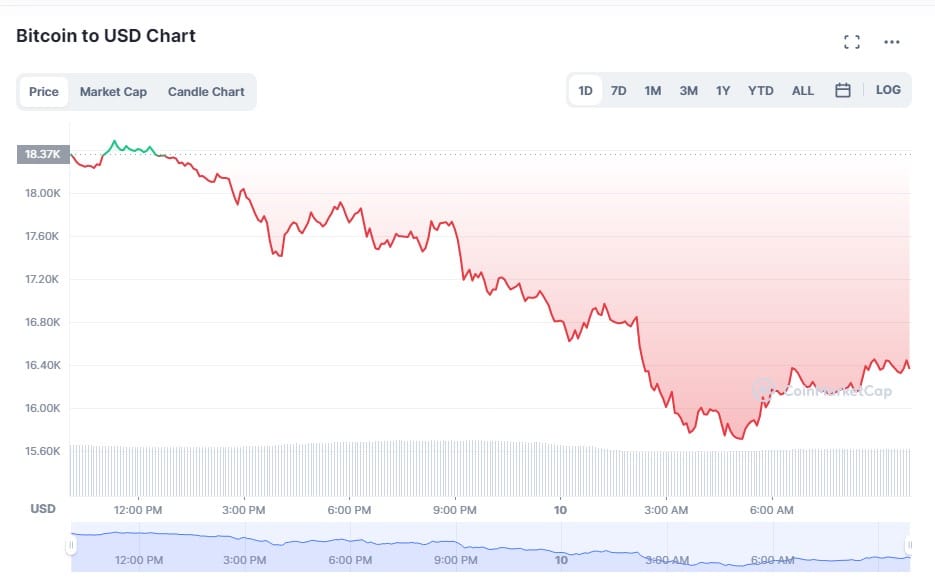935x579 pixels.
Task: Switch to the Price tab
Action: [44, 92]
